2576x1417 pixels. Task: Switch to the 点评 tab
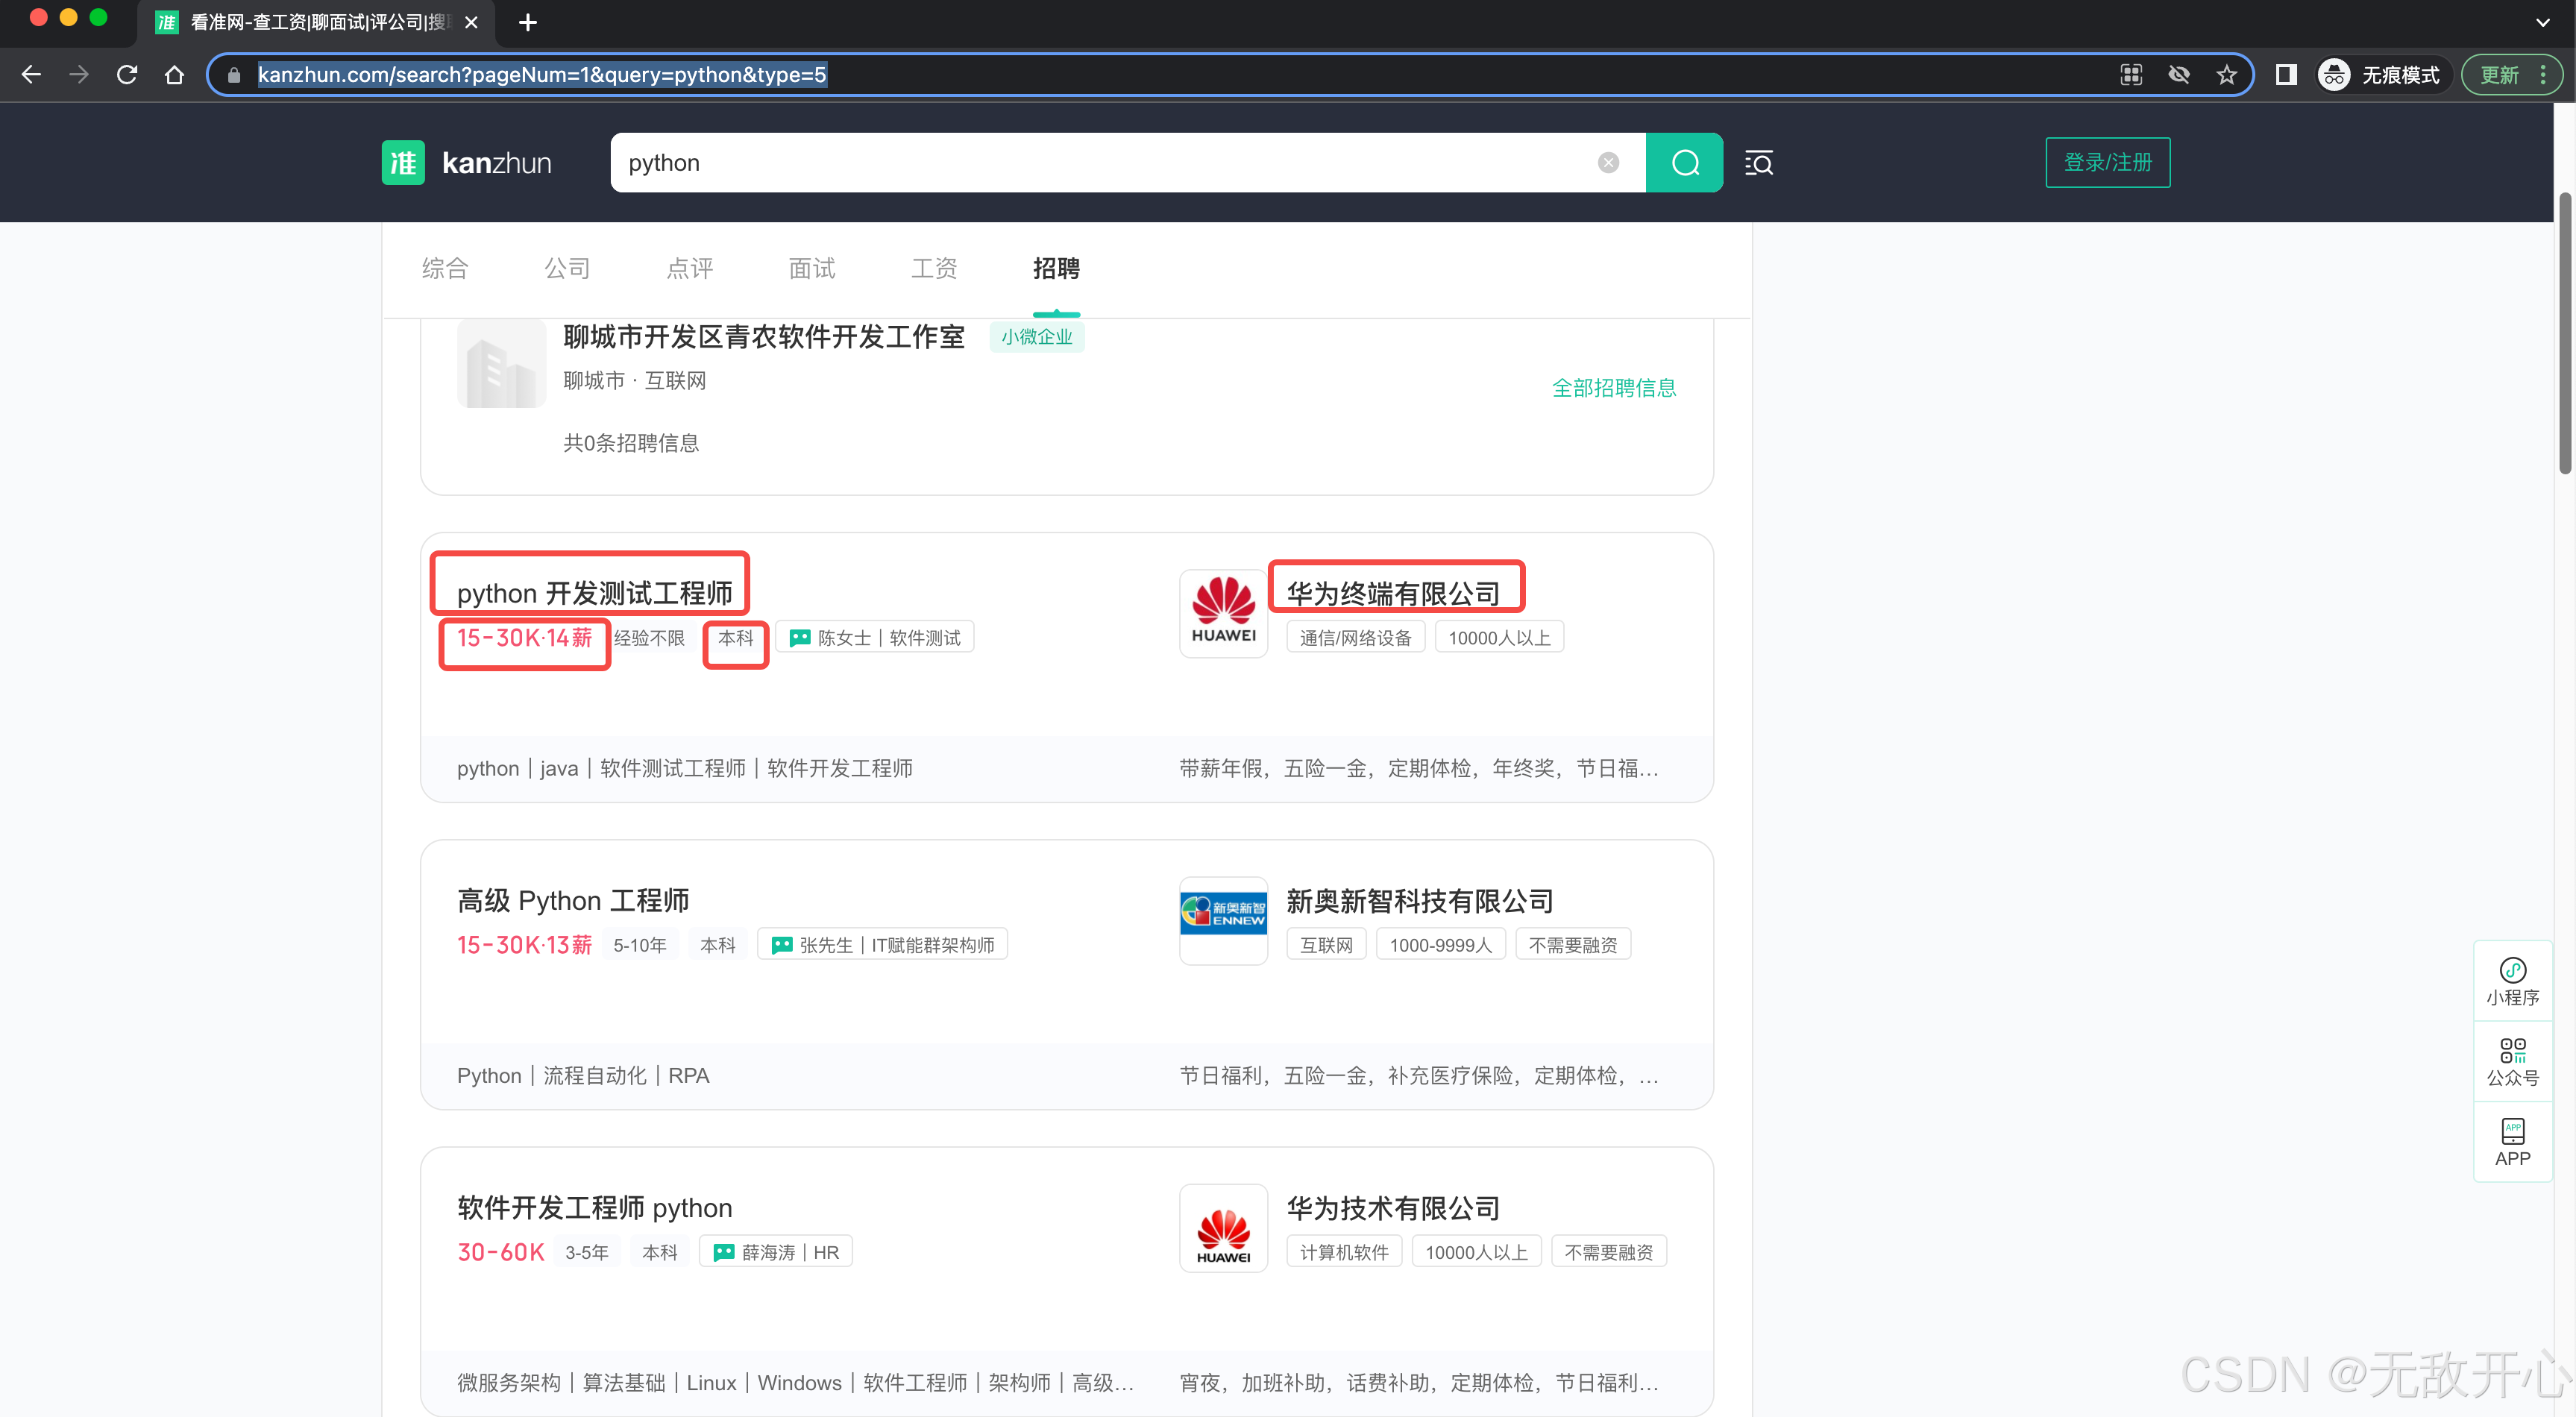tap(690, 268)
